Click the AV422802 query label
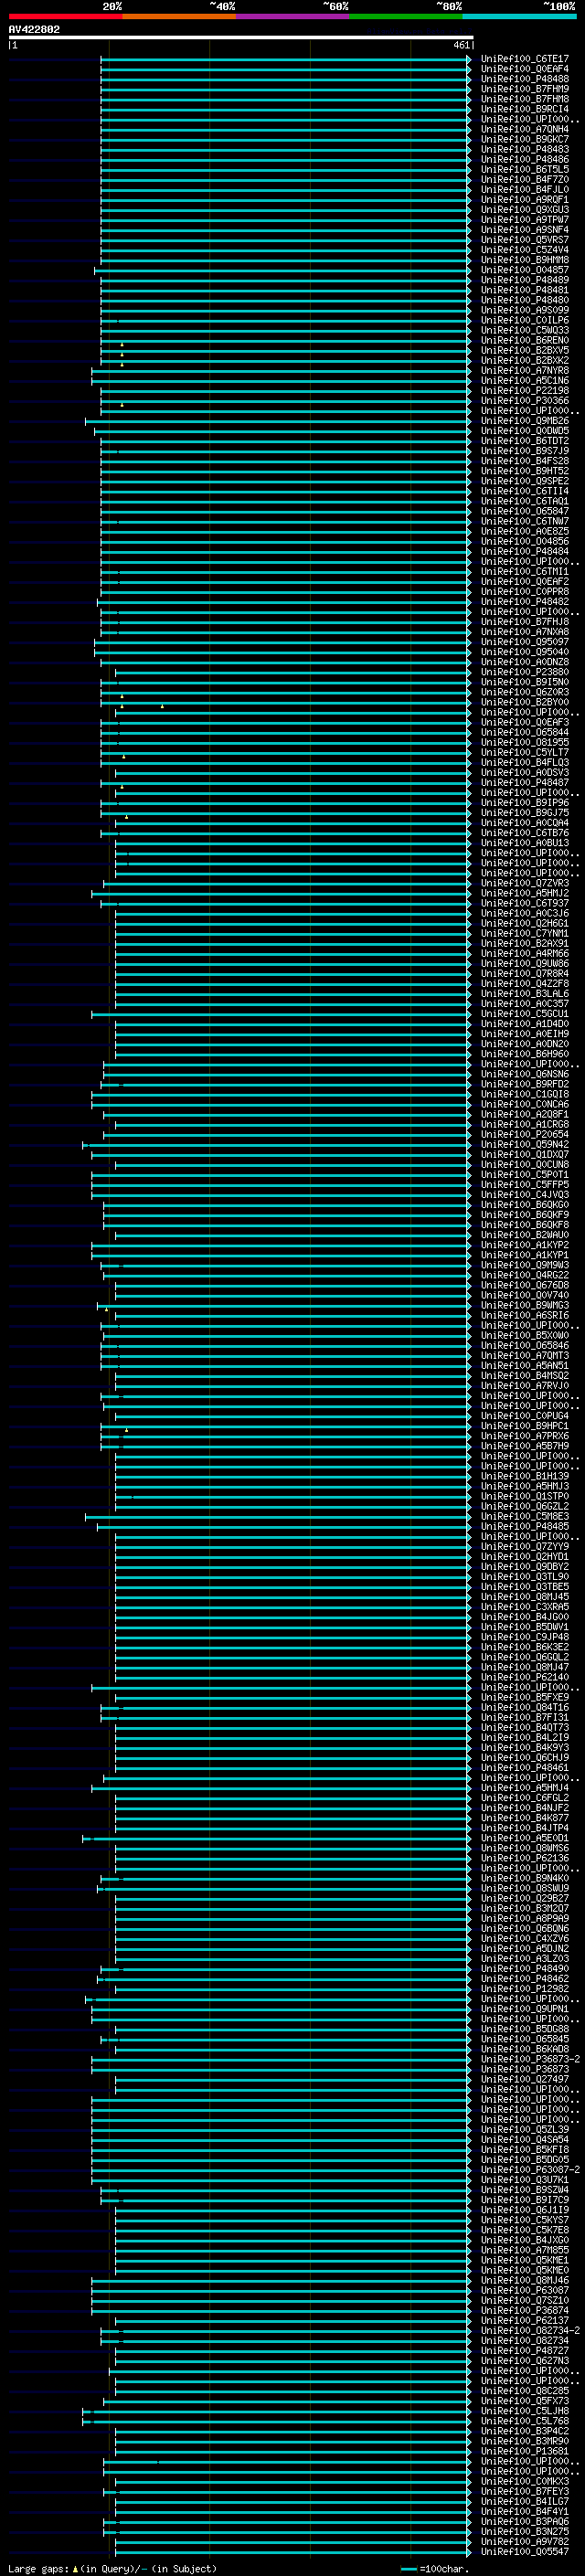585x2576 pixels. 34,29
